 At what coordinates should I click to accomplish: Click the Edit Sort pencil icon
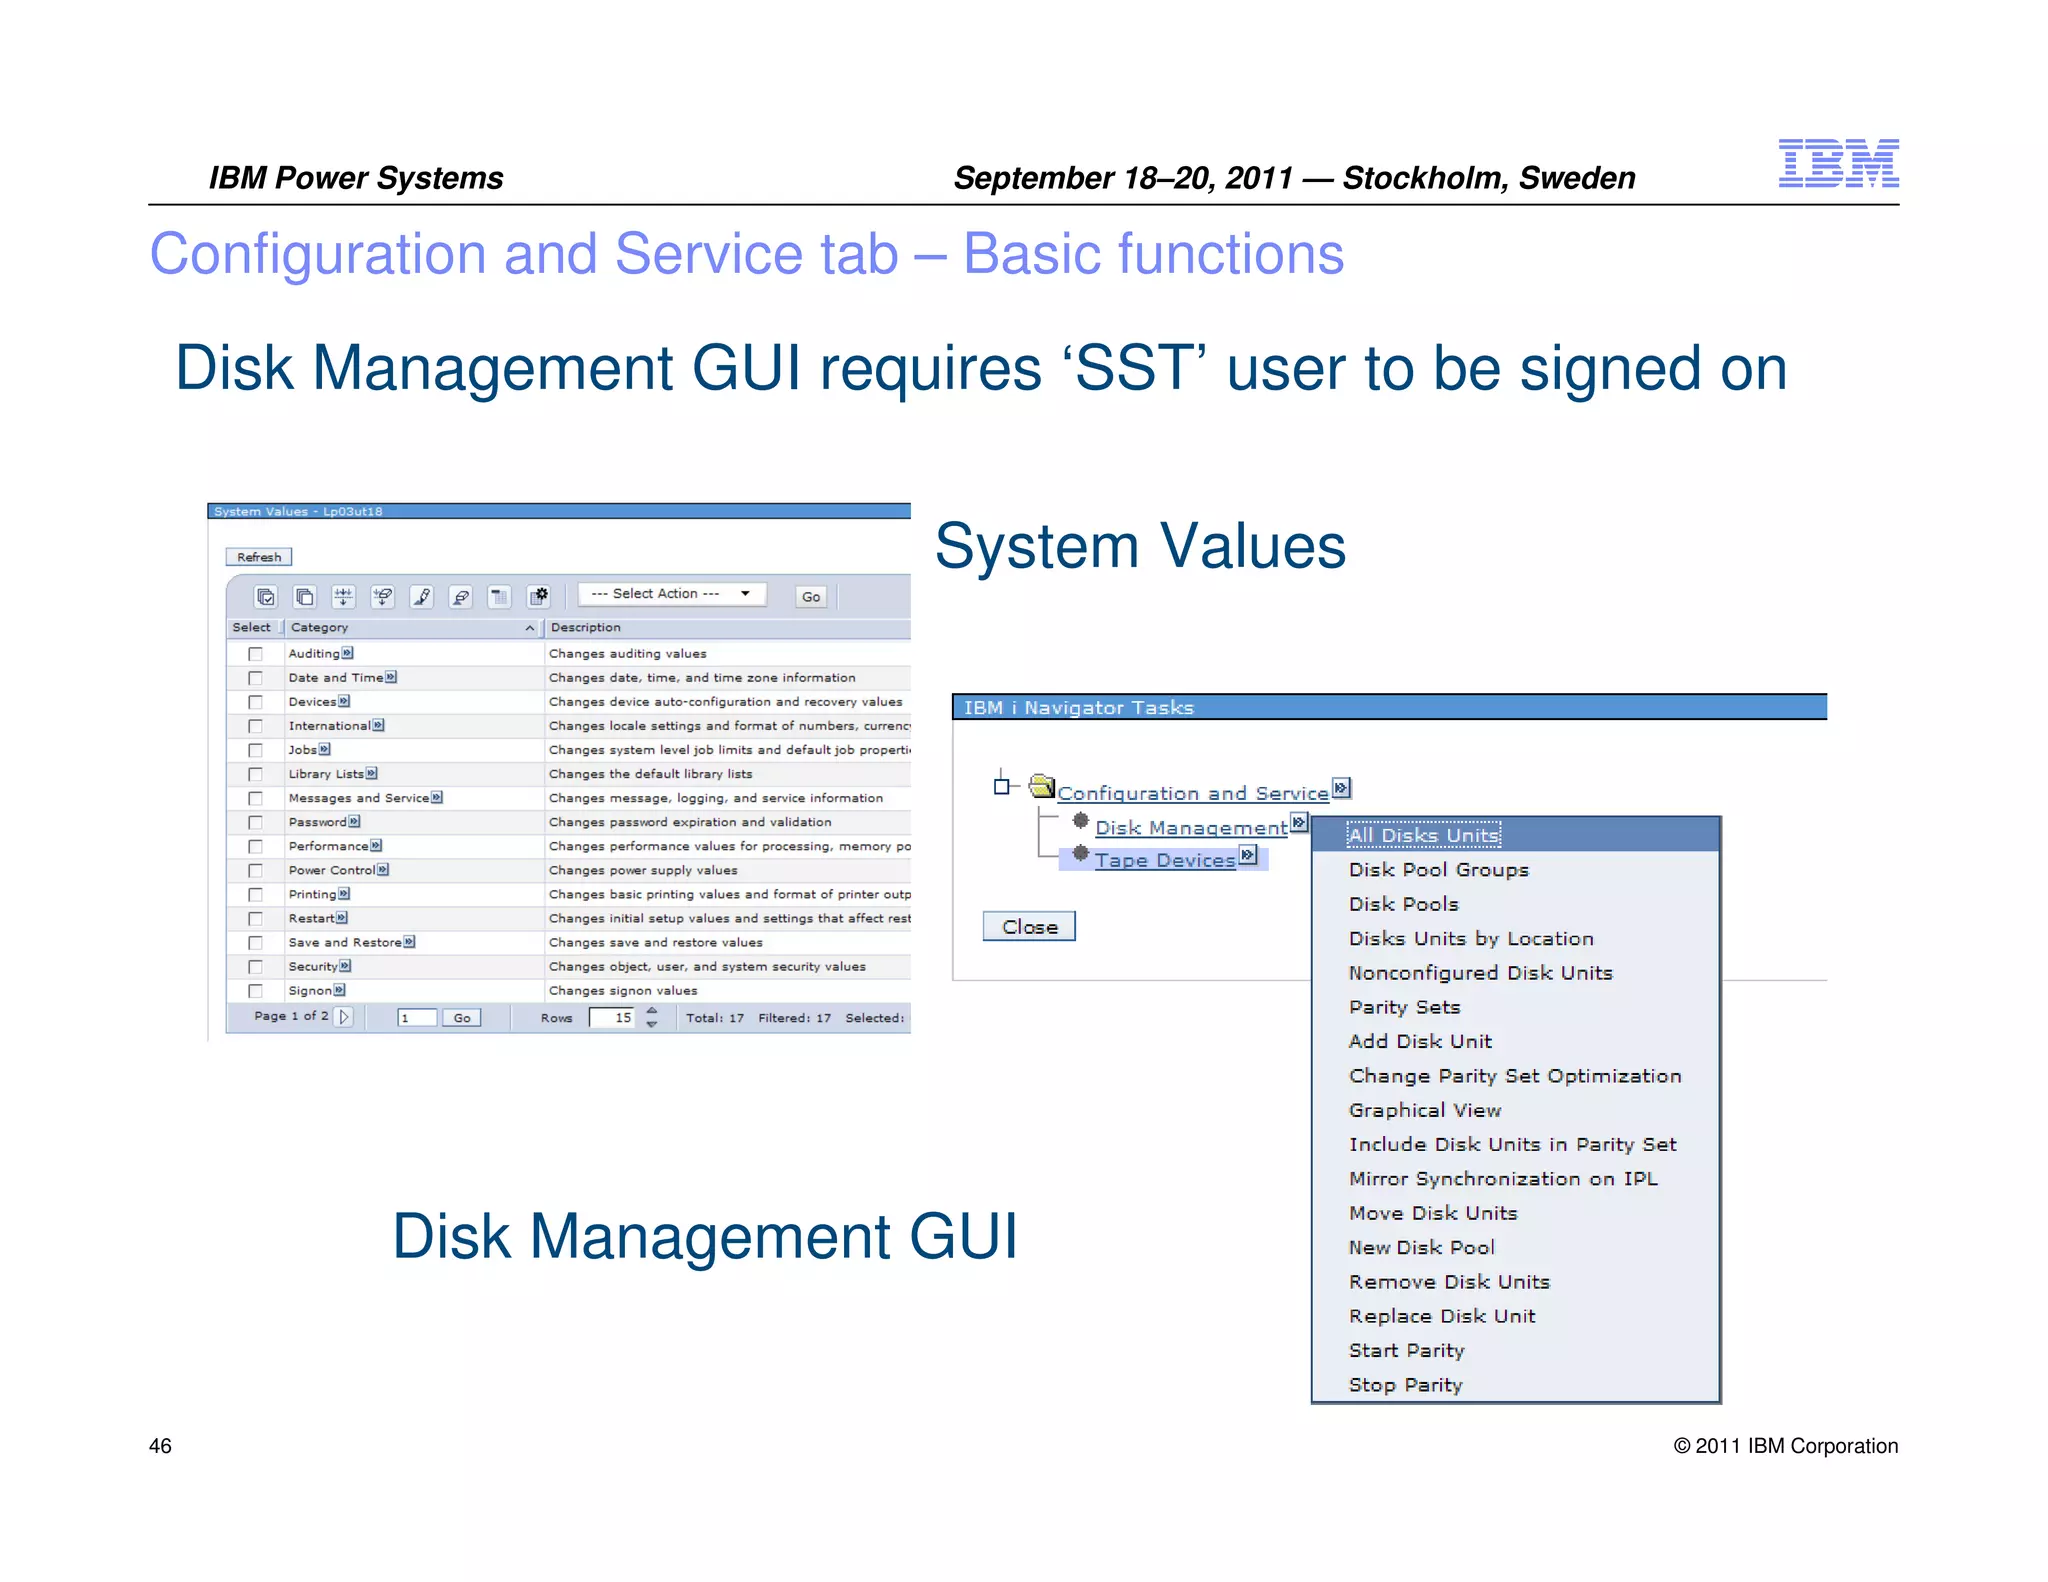tap(422, 596)
